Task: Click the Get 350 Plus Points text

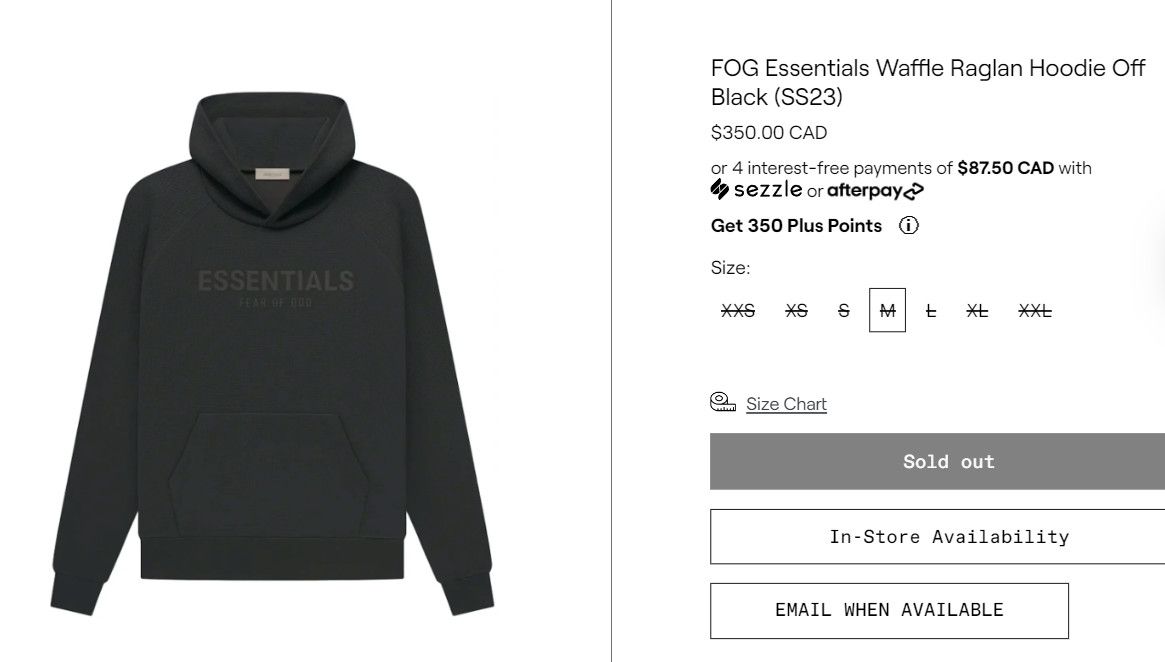Action: click(796, 226)
